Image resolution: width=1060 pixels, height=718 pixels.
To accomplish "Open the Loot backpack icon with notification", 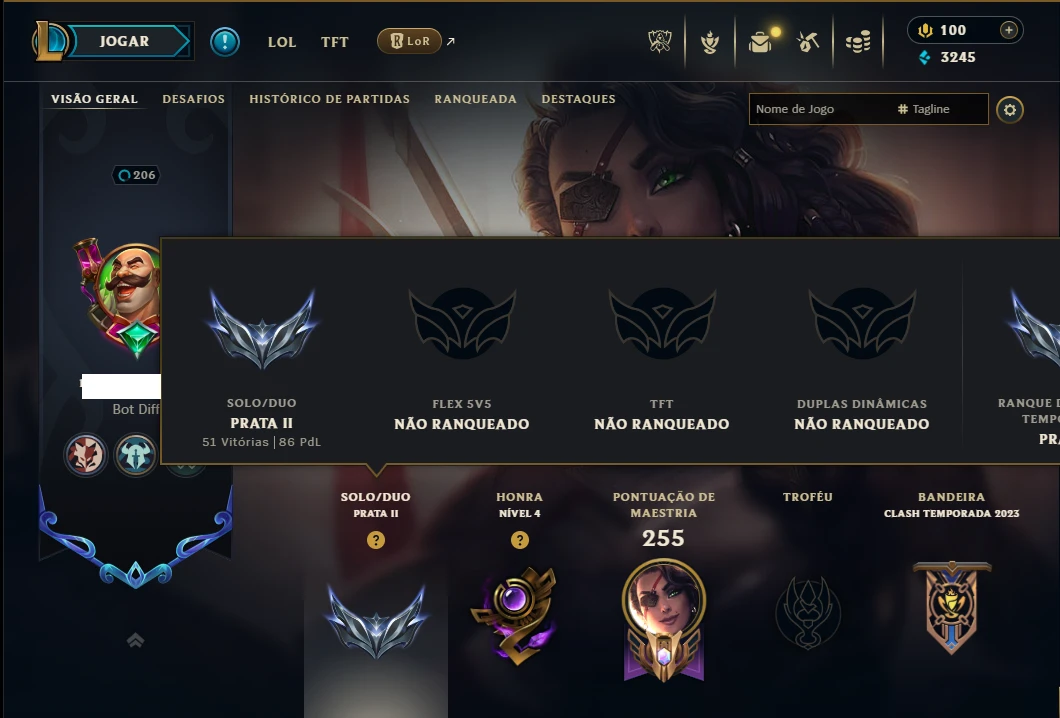I will (762, 42).
